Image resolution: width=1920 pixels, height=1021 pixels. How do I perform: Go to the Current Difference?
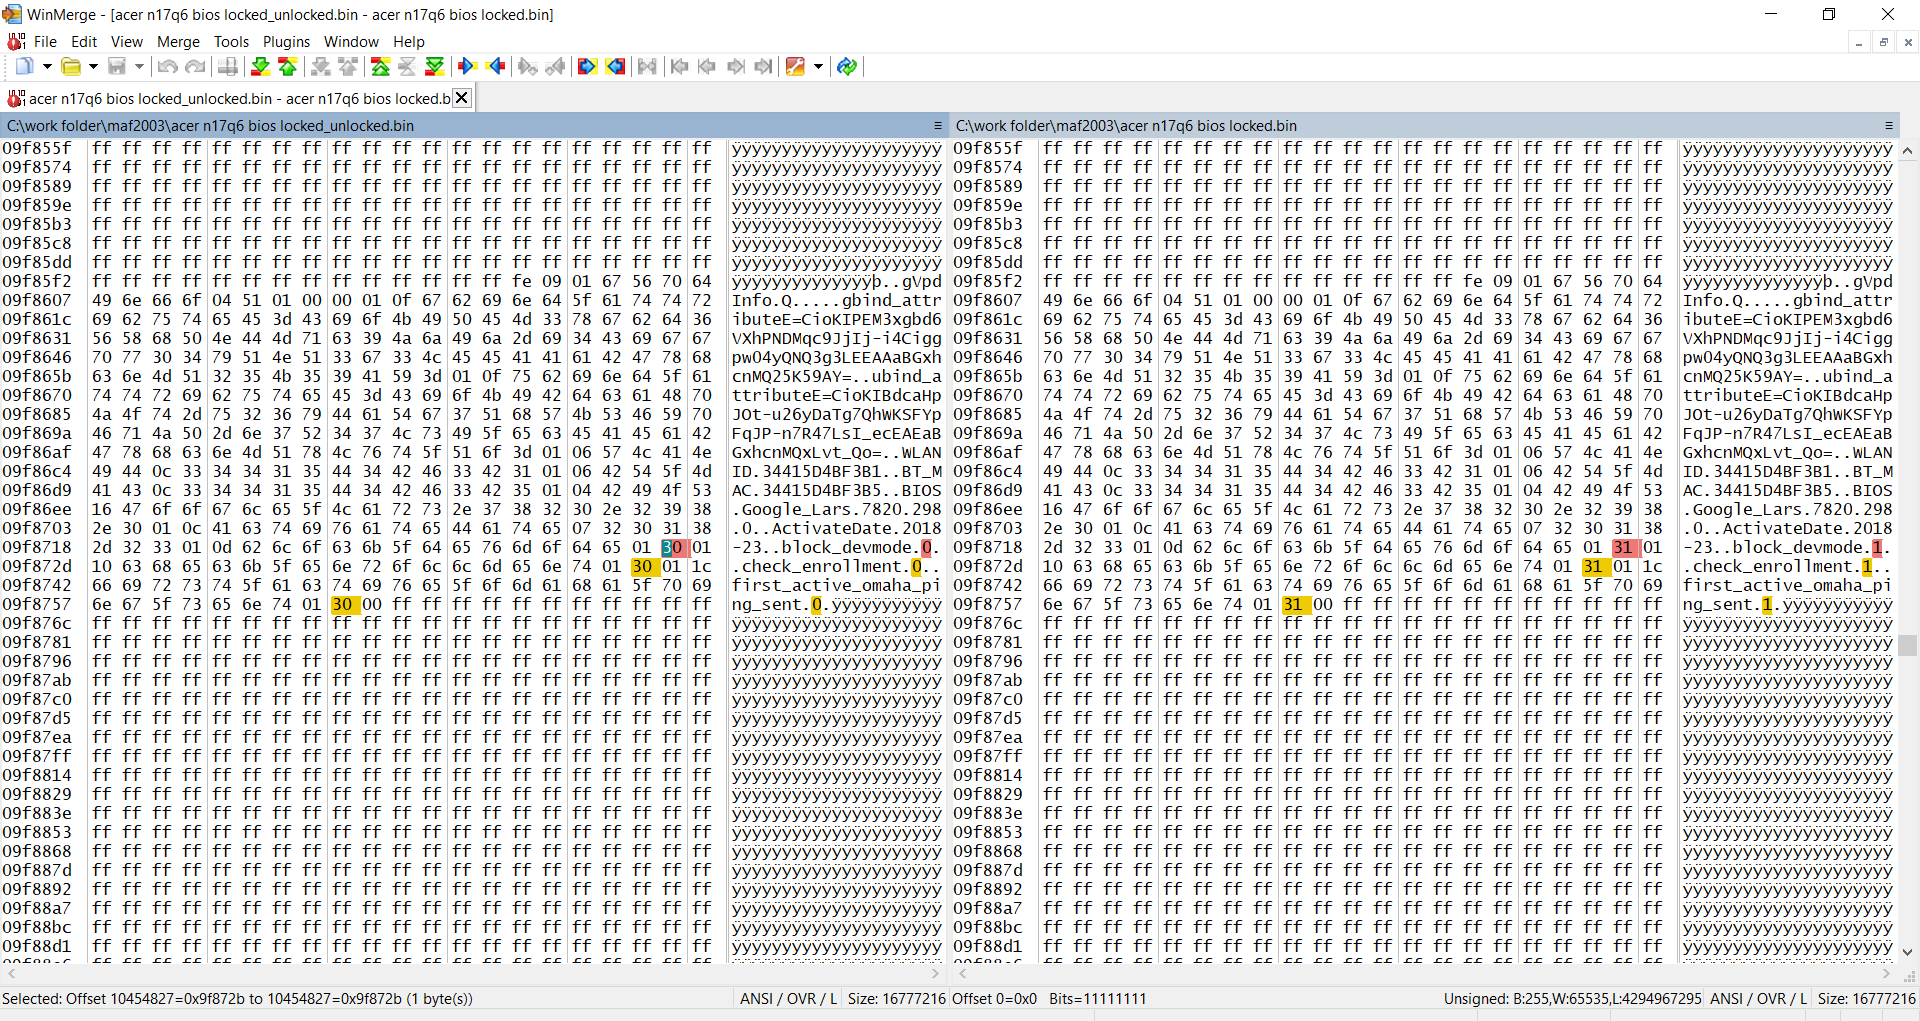(x=407, y=67)
